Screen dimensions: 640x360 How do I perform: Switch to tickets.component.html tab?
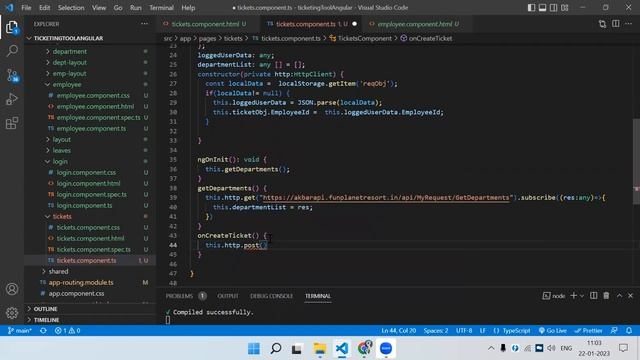click(x=205, y=24)
